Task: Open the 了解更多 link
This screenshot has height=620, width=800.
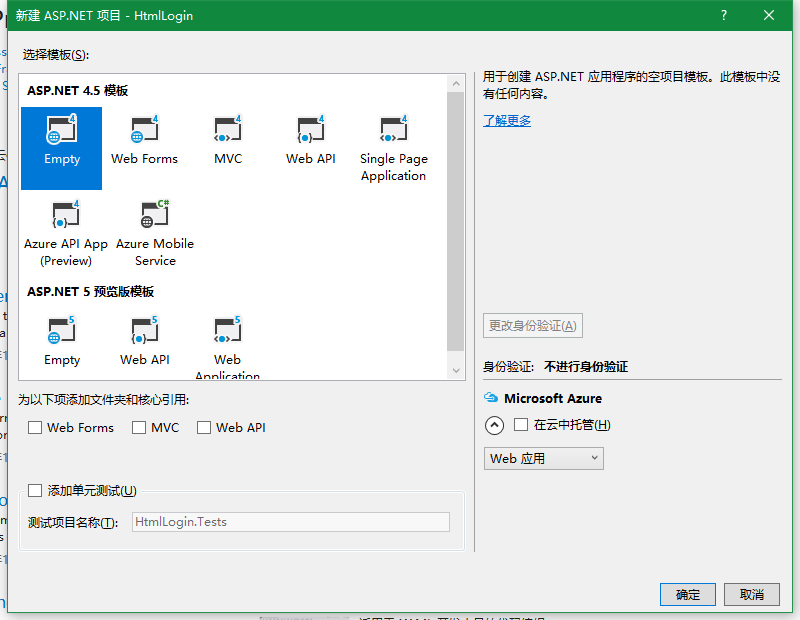Action: (x=507, y=121)
